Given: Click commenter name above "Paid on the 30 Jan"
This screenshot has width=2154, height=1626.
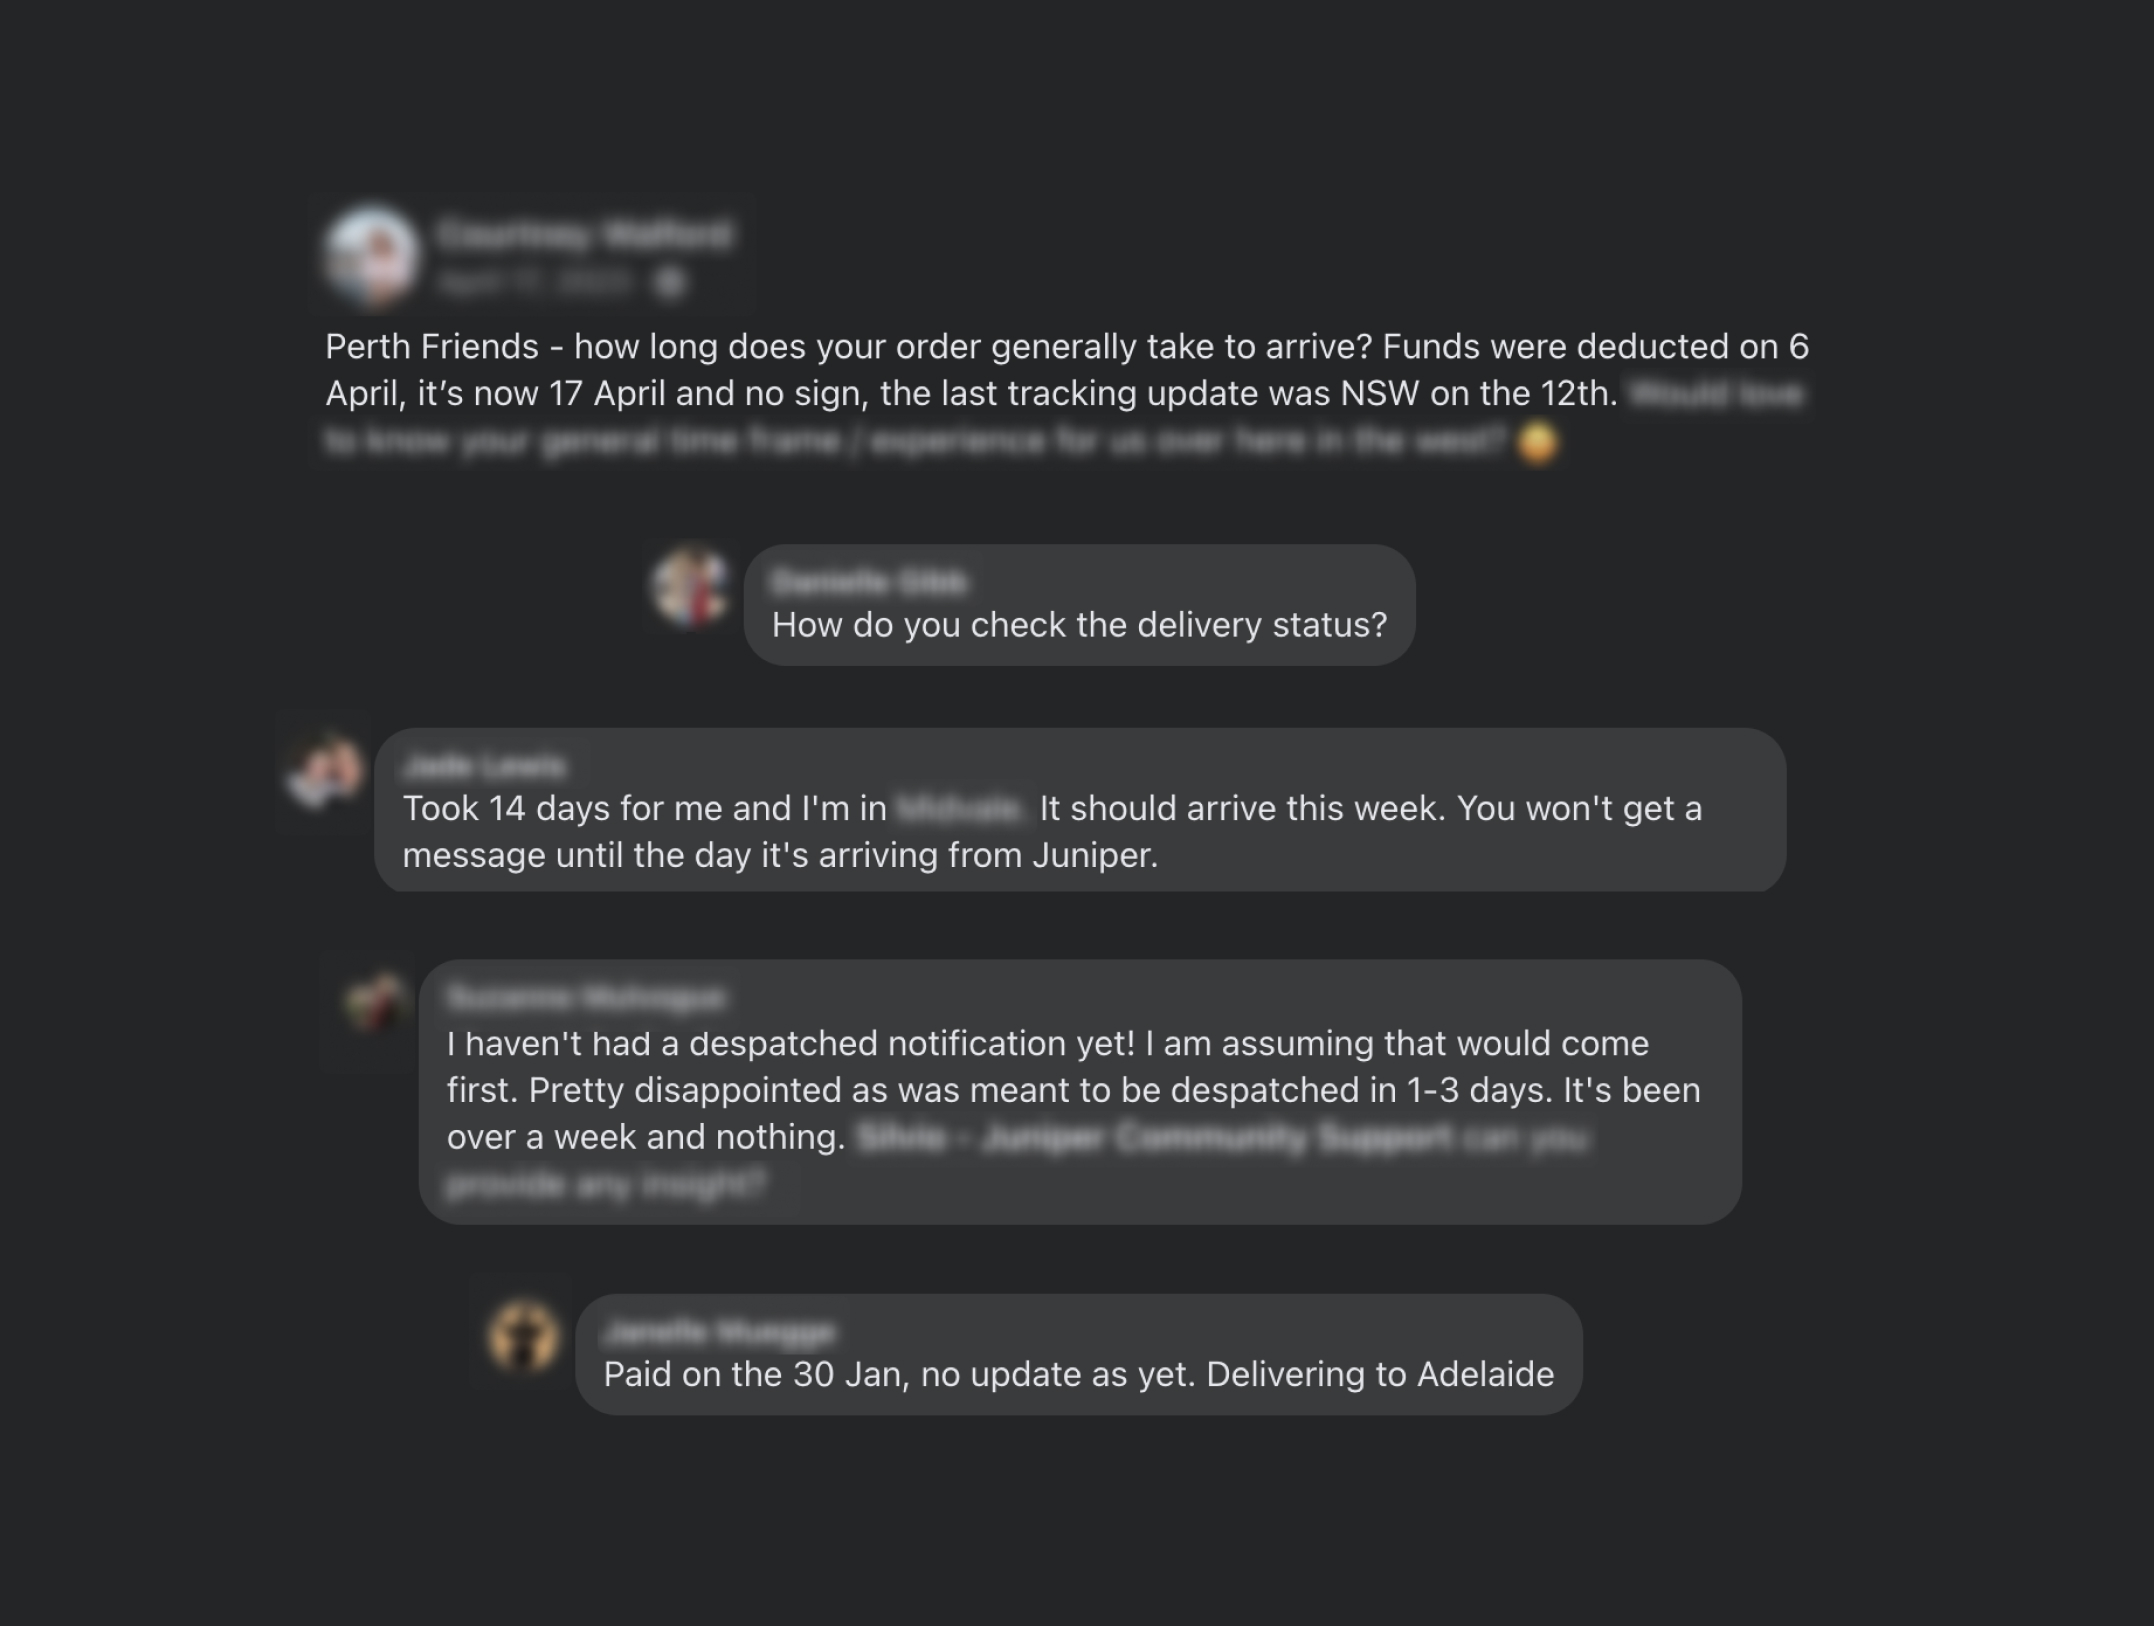Looking at the screenshot, I should [719, 1332].
